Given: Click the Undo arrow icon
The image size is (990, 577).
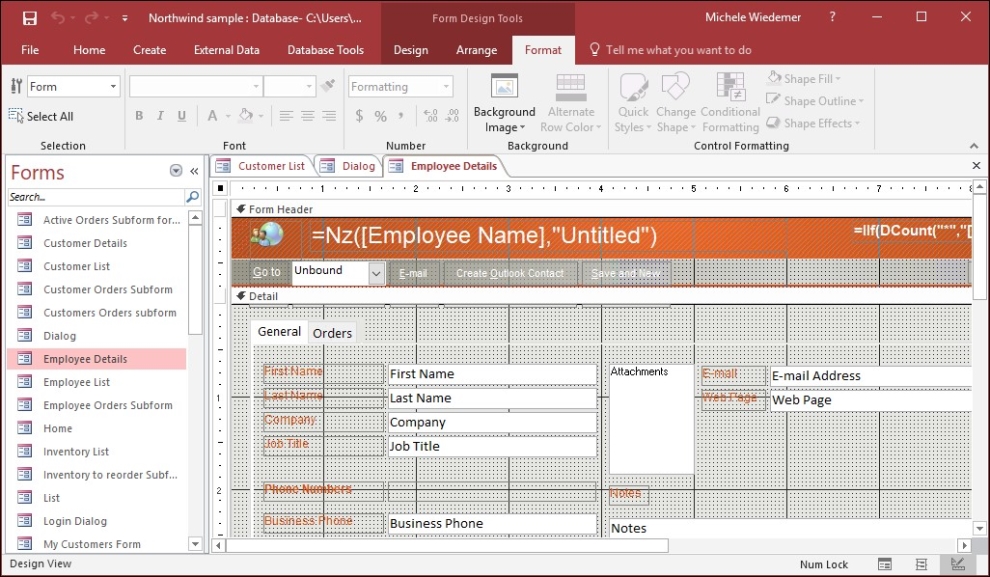Looking at the screenshot, I should (58, 18).
